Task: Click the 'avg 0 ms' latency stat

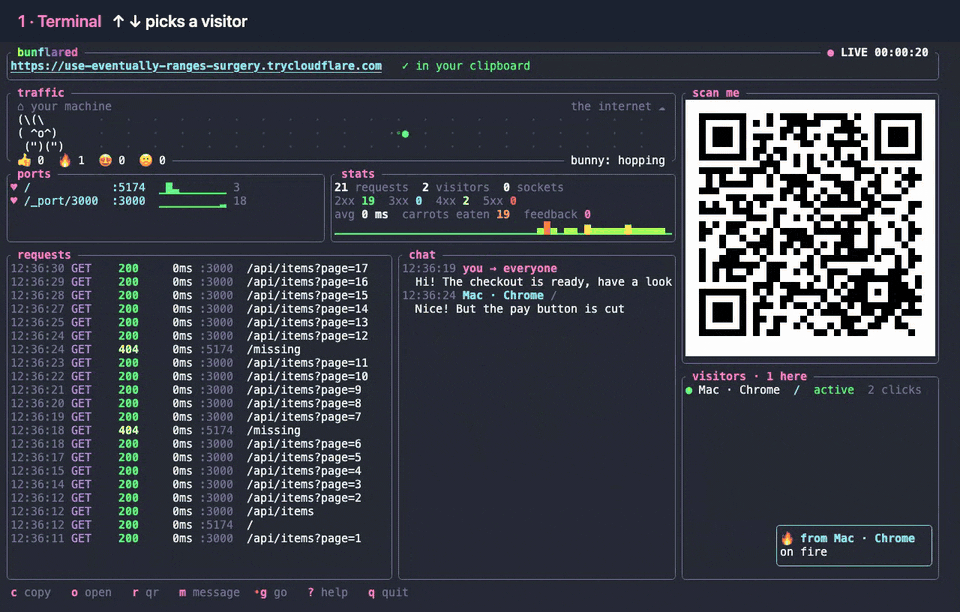Action: [x=361, y=214]
